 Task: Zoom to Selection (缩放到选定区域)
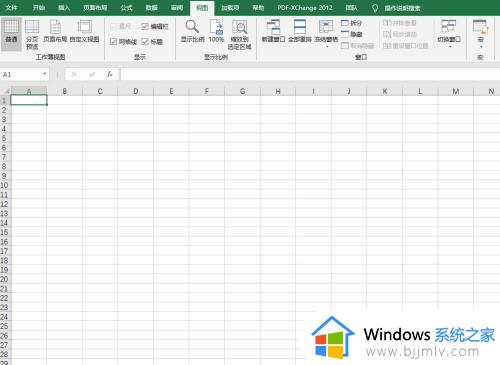pos(239,34)
